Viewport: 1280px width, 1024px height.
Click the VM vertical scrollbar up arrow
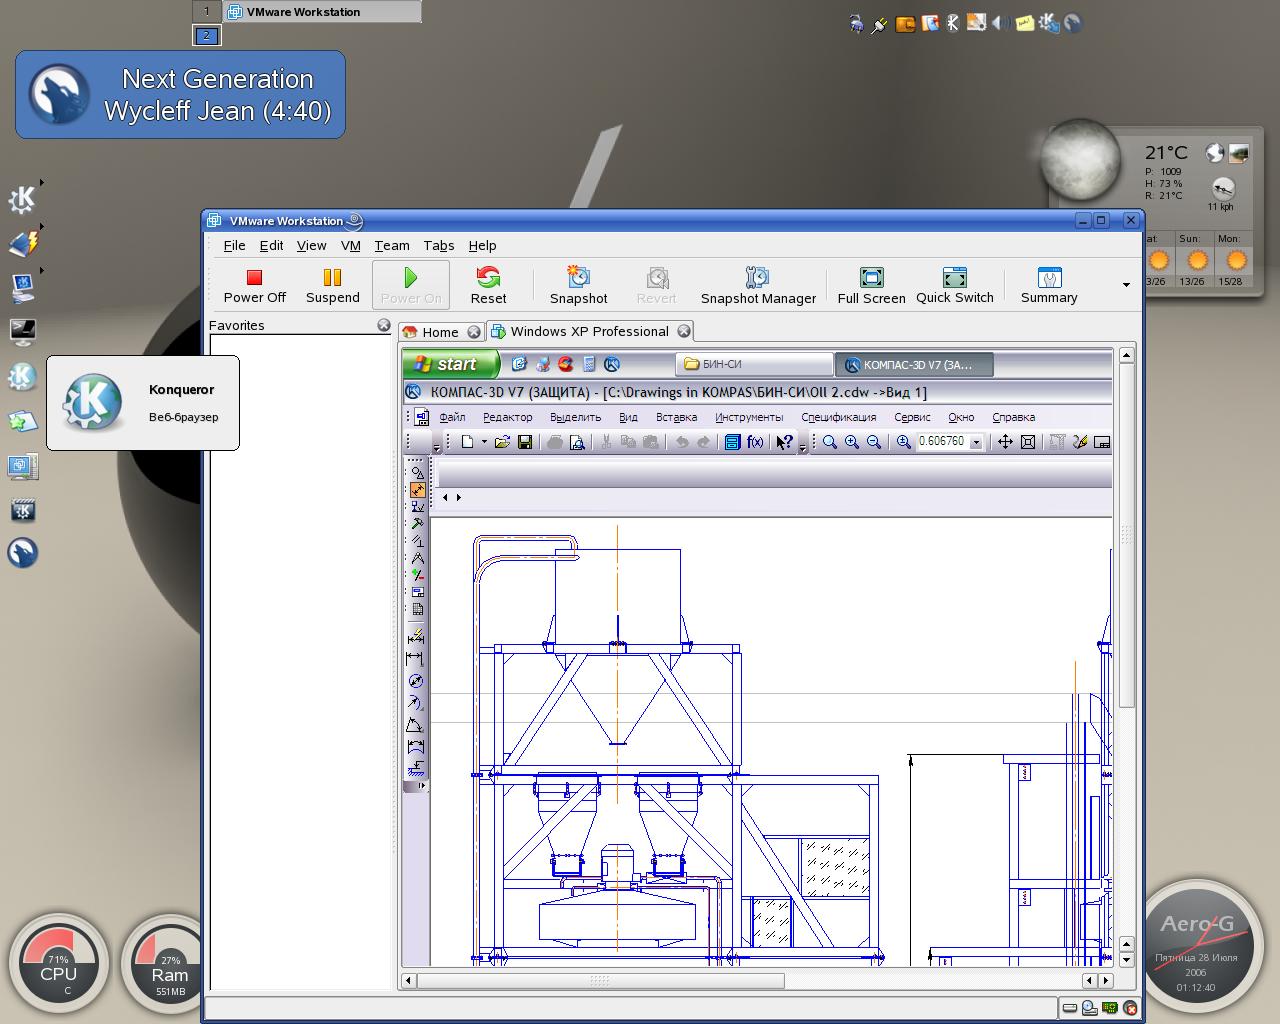1126,355
